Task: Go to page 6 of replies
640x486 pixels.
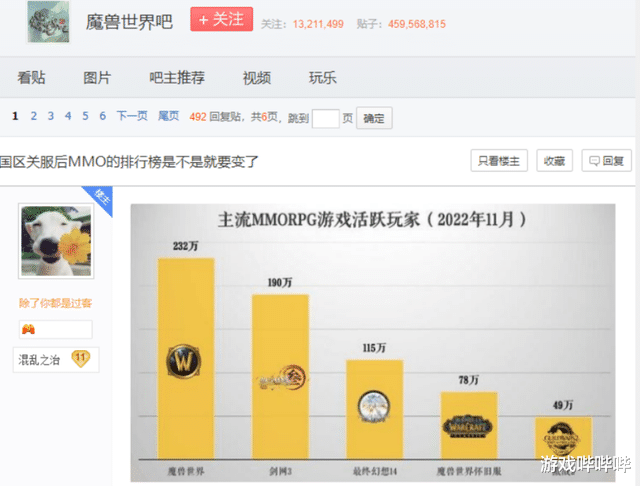Action: click(x=102, y=116)
